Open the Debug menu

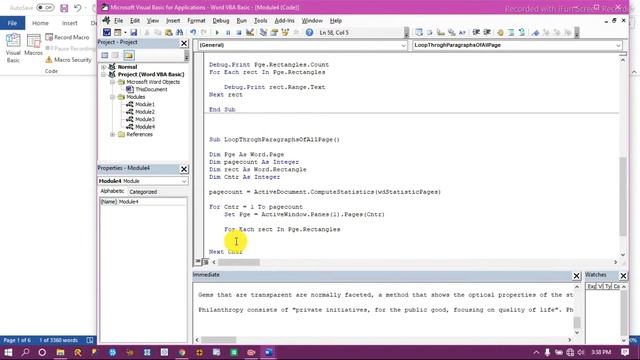(x=221, y=20)
